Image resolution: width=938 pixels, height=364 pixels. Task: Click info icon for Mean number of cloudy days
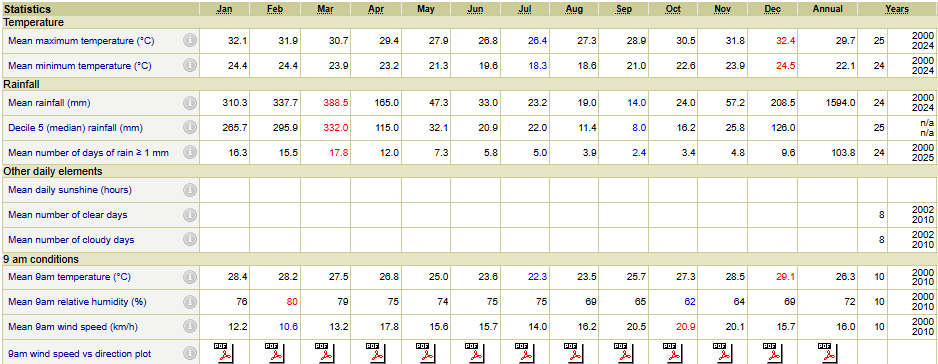pyautogui.click(x=190, y=239)
